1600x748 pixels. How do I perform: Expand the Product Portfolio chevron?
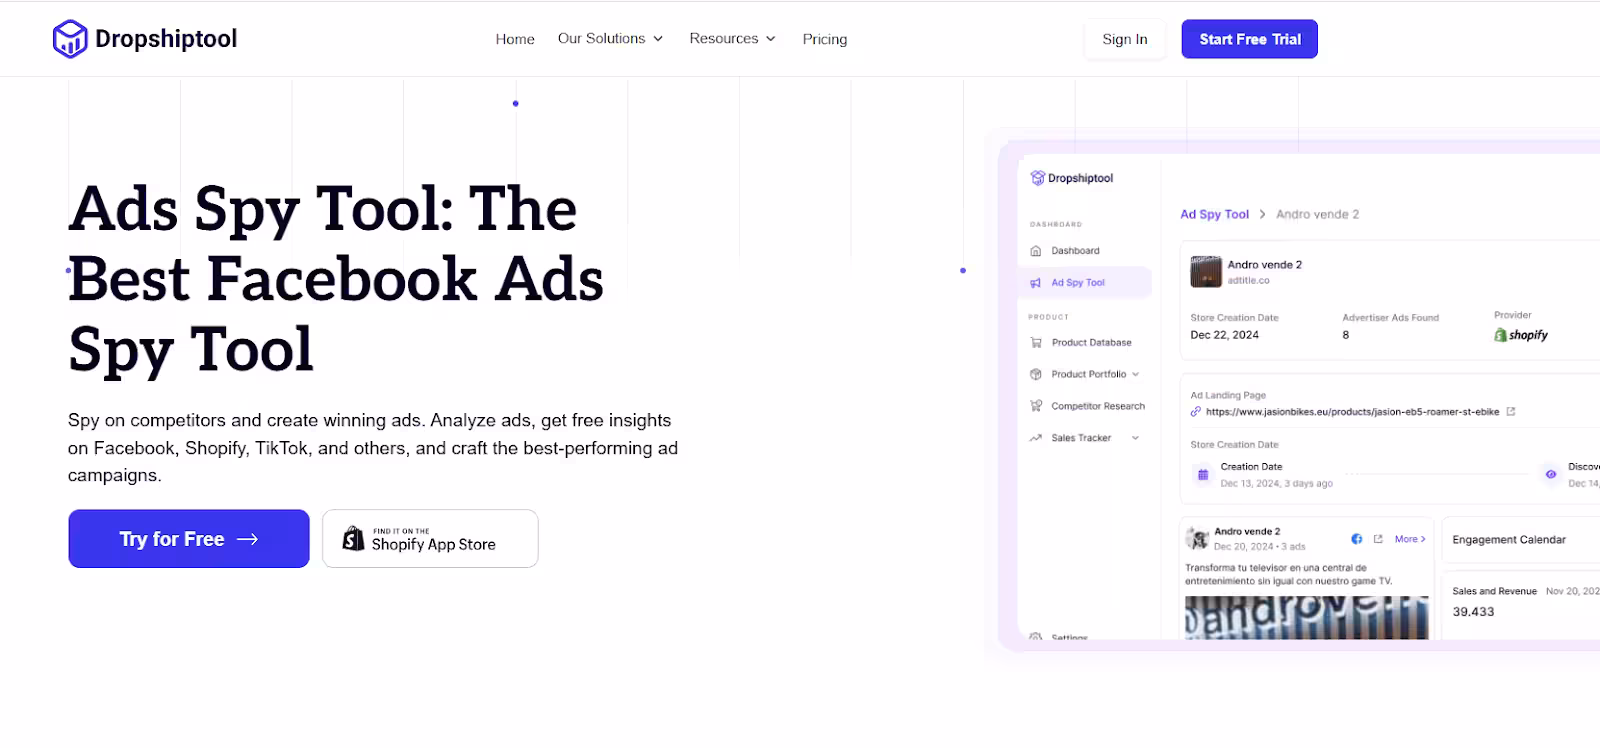pyautogui.click(x=1135, y=374)
